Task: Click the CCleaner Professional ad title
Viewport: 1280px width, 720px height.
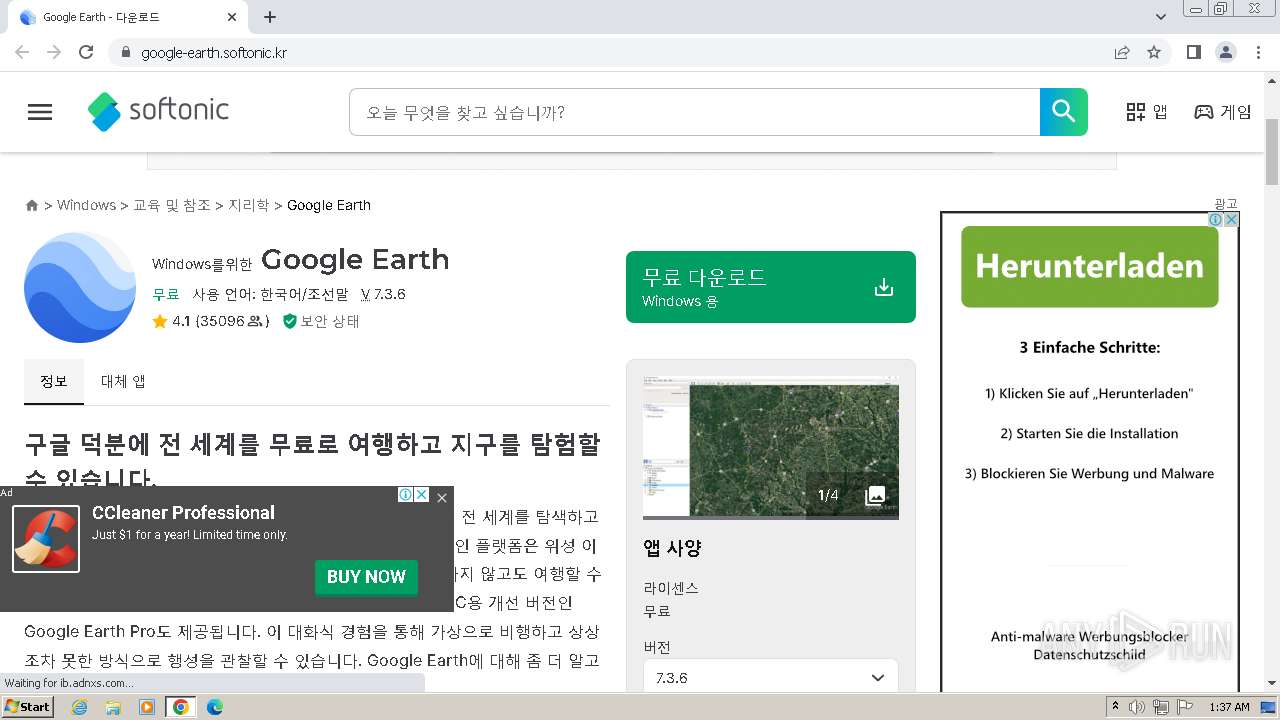Action: 183,512
